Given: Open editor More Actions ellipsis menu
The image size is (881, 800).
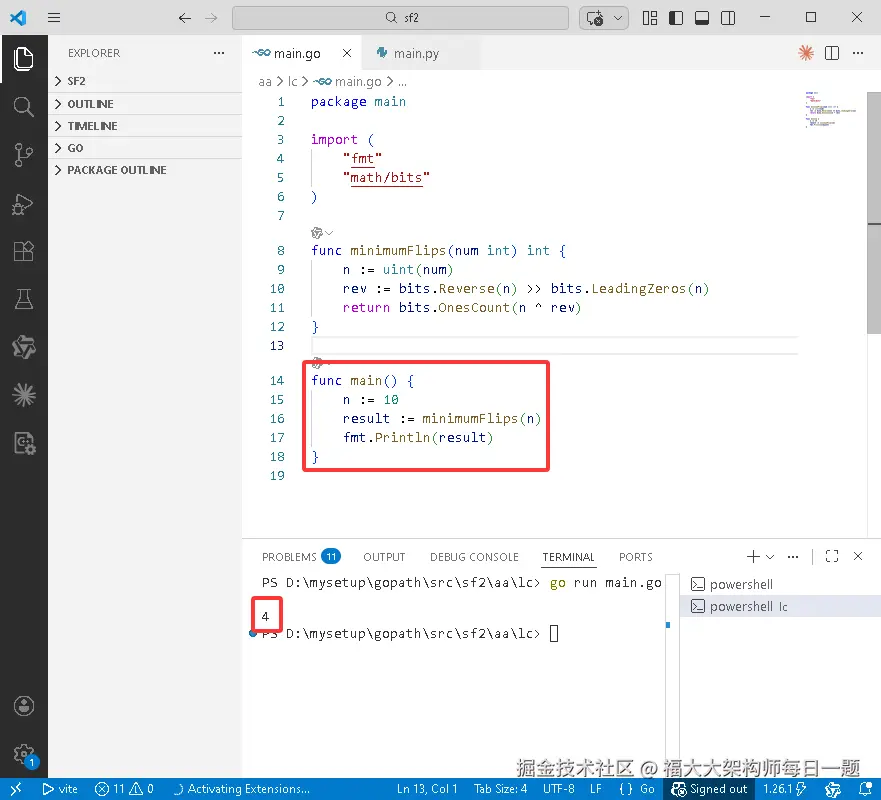Looking at the screenshot, I should pyautogui.click(x=858, y=53).
